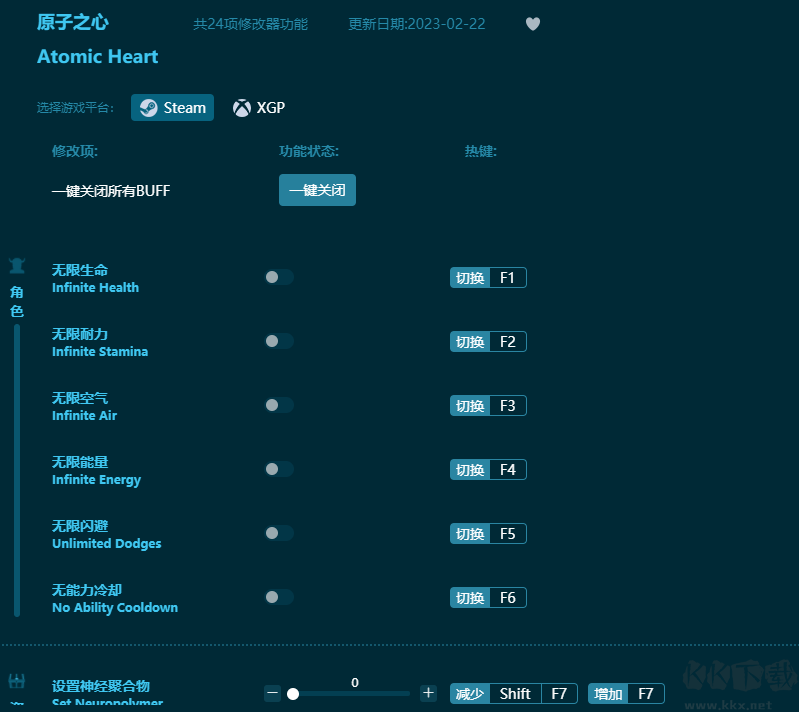This screenshot has height=712, width=799.
Task: Click the 无限生命 Infinite Health label
Action: tap(95, 278)
